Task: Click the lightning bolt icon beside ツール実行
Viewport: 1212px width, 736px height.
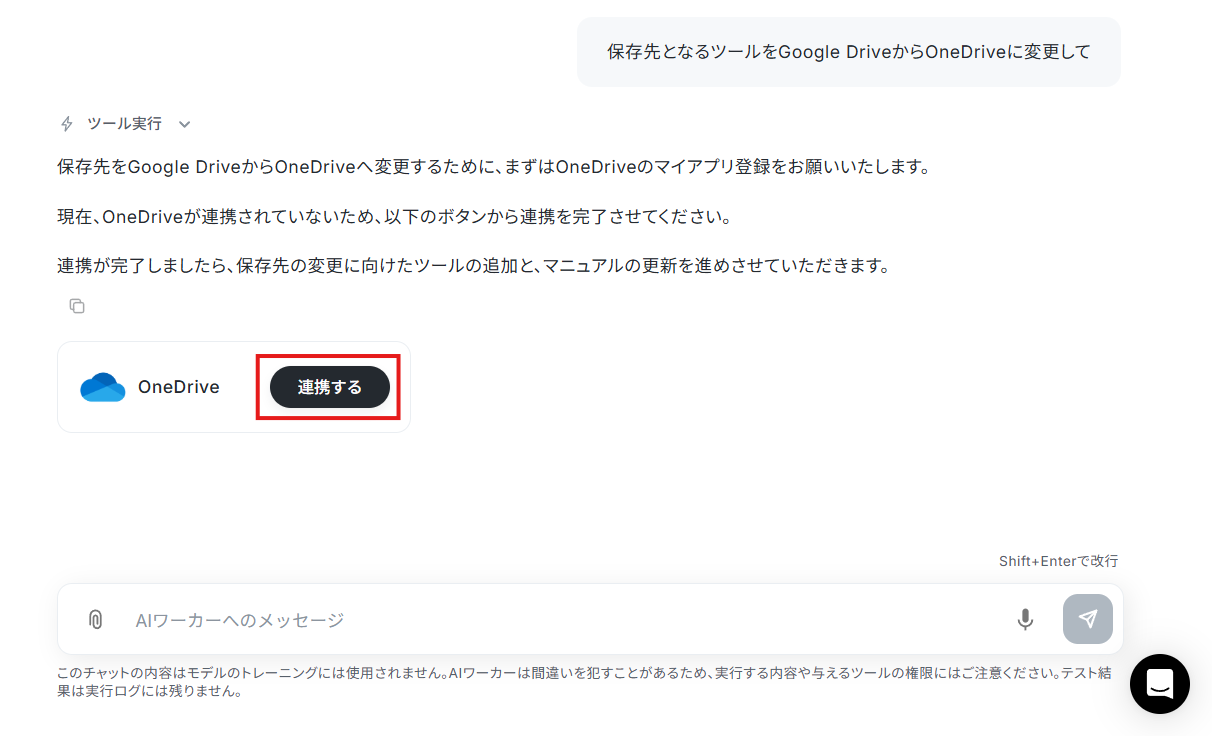Action: (67, 124)
